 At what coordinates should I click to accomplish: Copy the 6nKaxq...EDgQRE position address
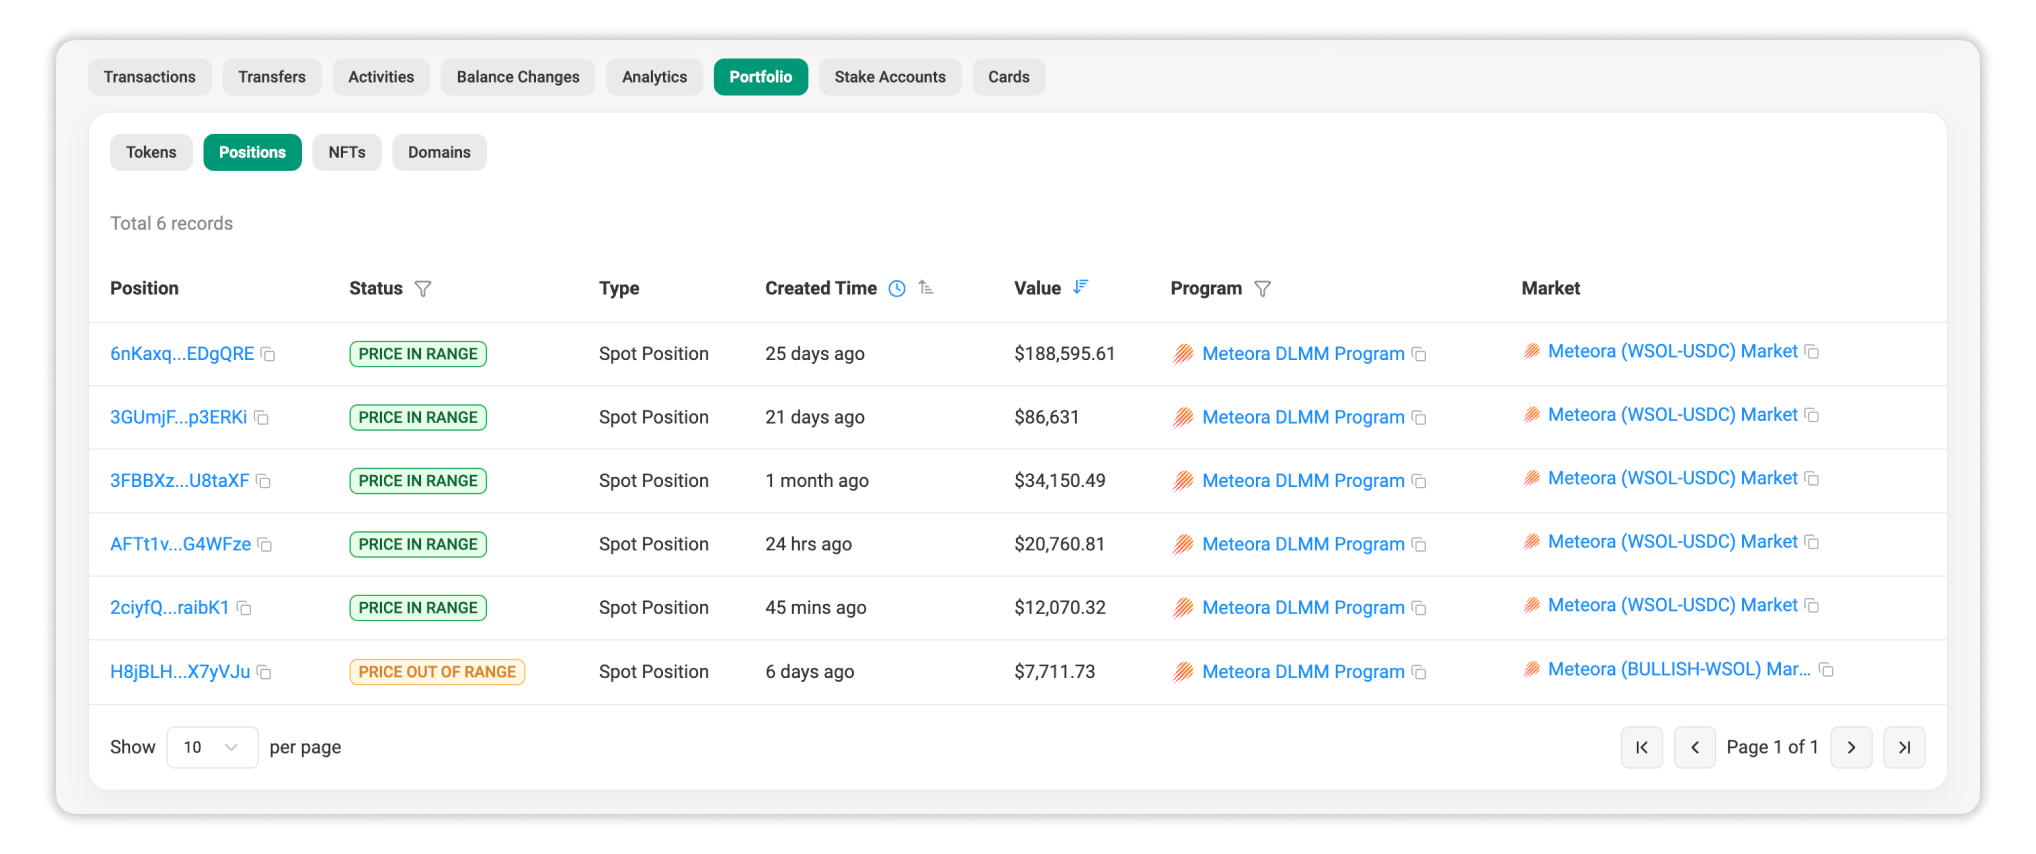[268, 354]
